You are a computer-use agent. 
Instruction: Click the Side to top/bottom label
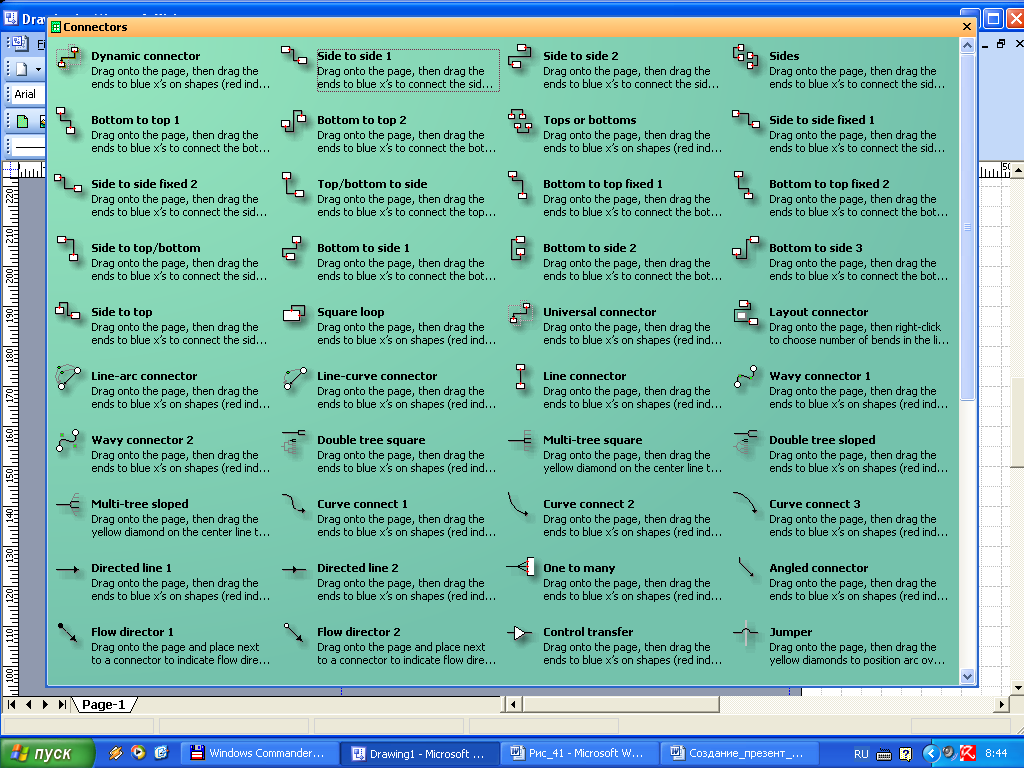click(x=146, y=248)
